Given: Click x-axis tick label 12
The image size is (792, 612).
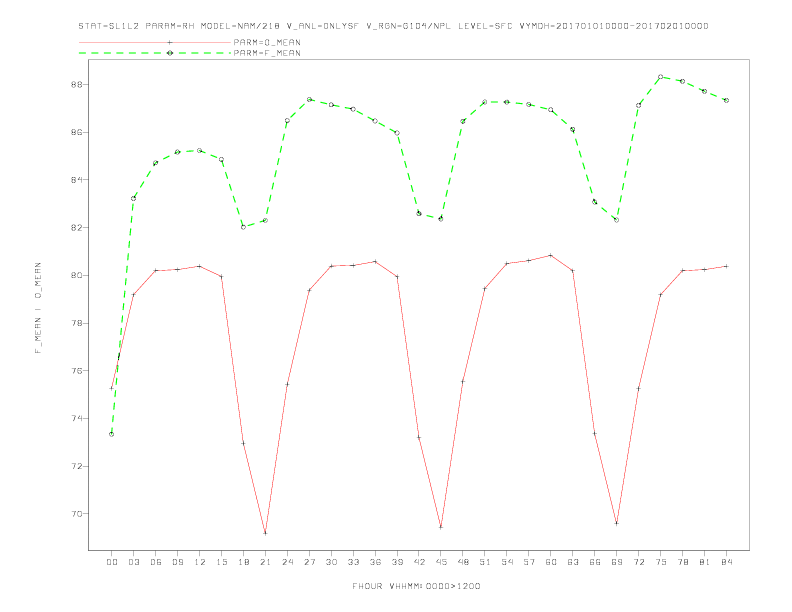Looking at the screenshot, I should [200, 562].
